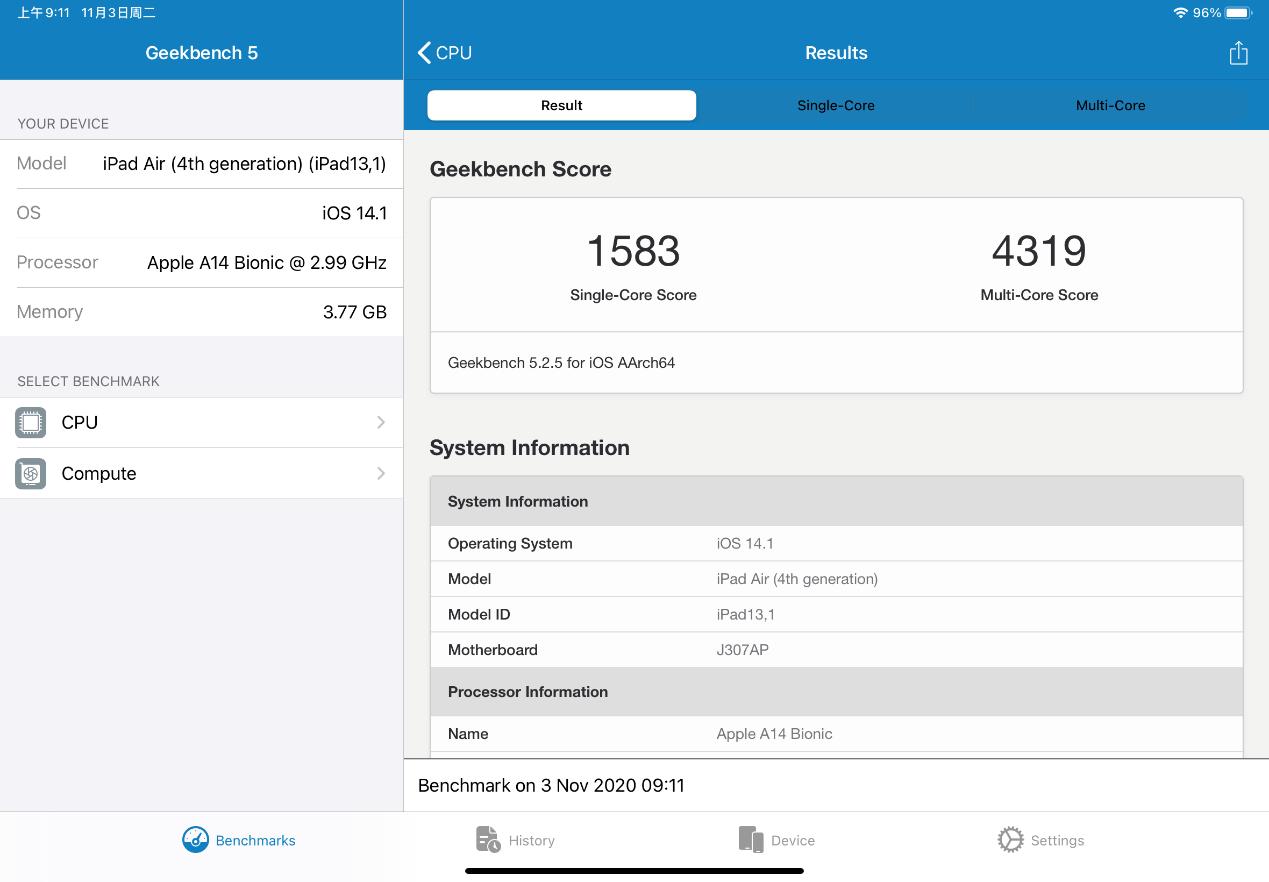1269x882 pixels.
Task: Tap the home indicator bar
Action: pyautogui.click(x=634, y=871)
